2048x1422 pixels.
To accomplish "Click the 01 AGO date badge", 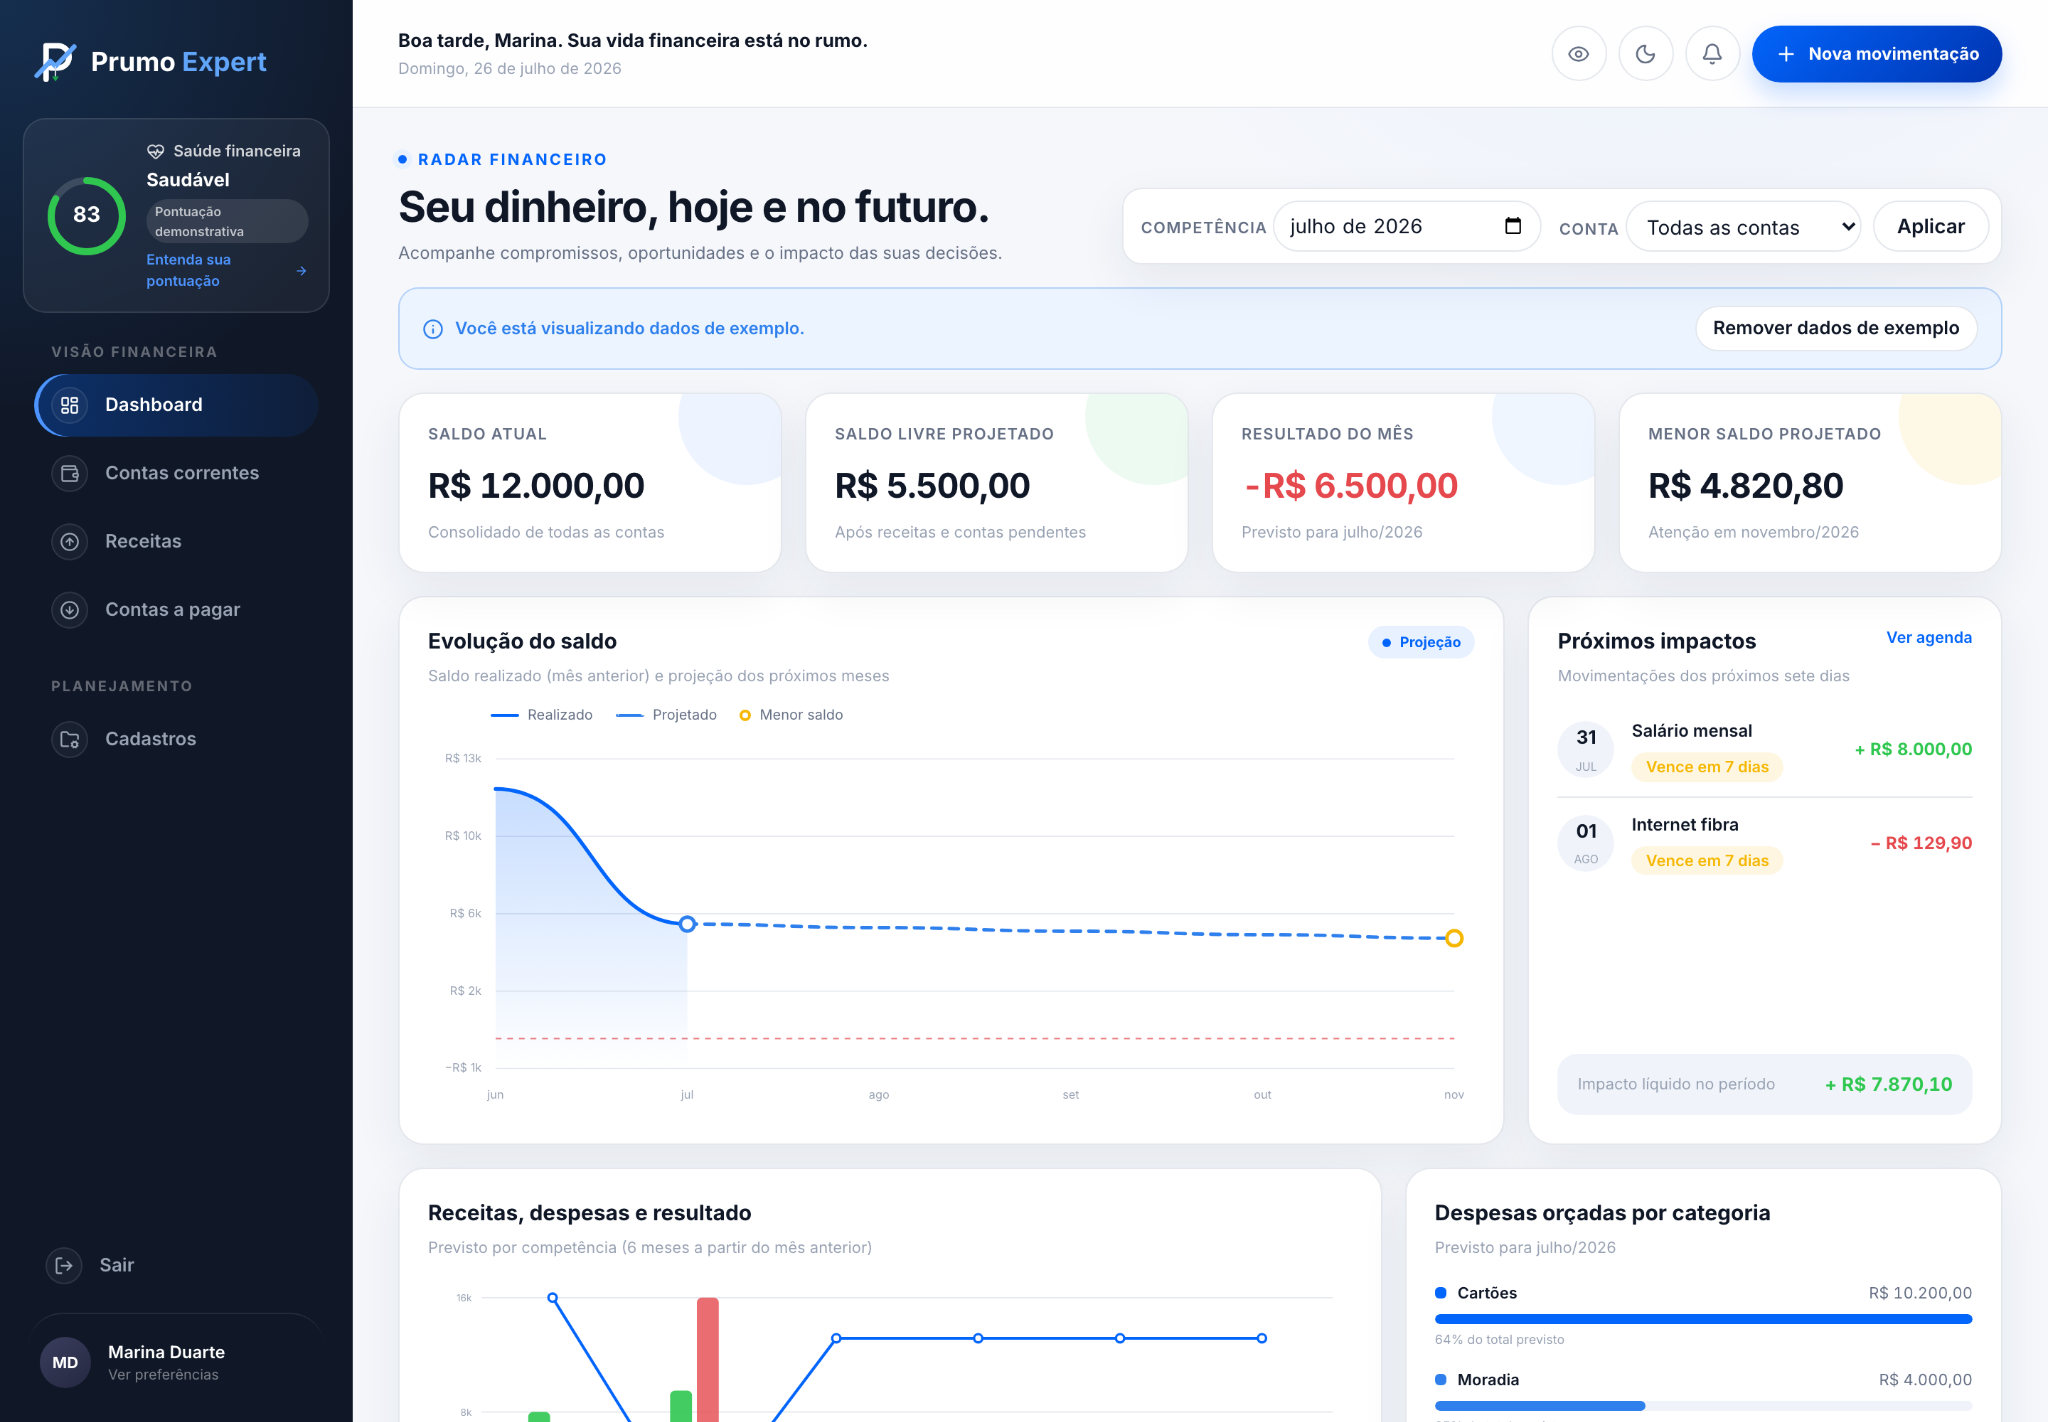I will coord(1586,843).
